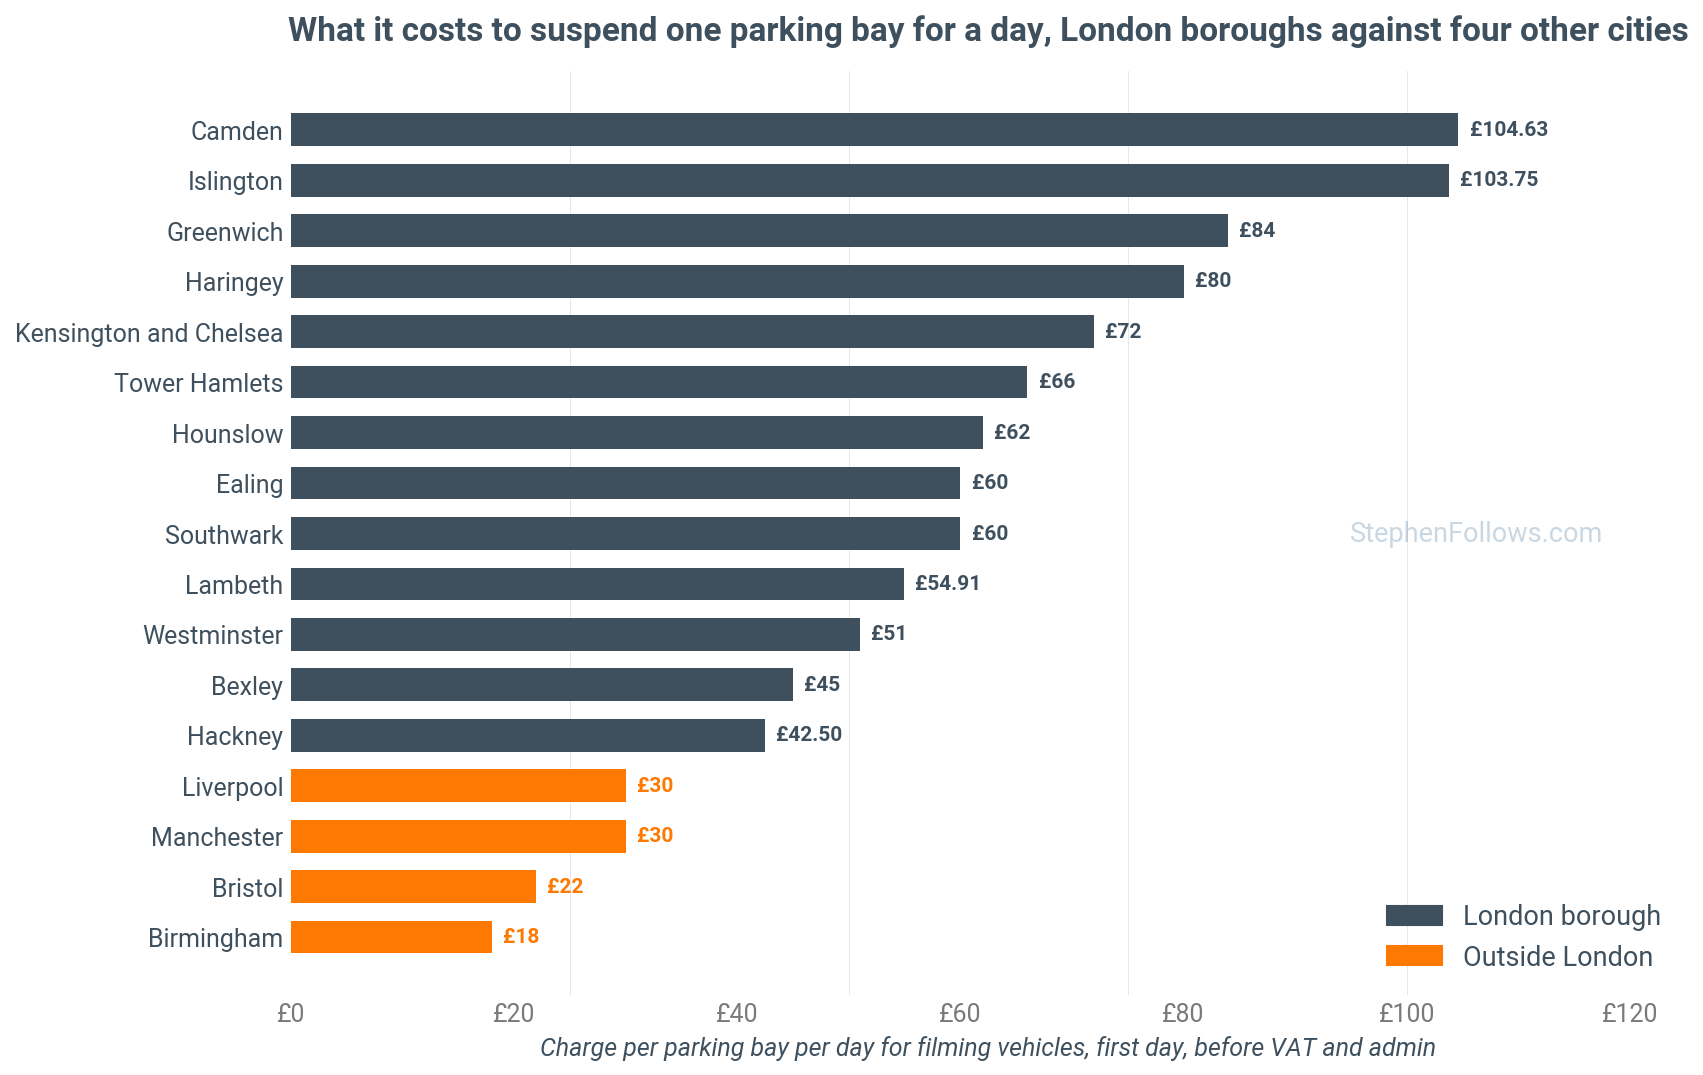Select the Birmingham orange bar
1703x1075 pixels.
[391, 937]
